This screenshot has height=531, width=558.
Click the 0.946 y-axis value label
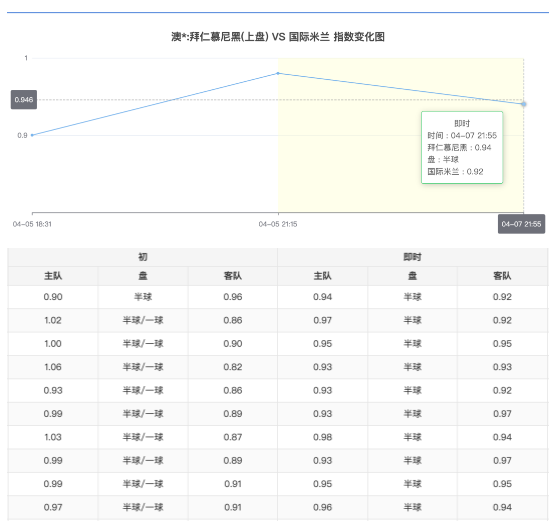click(x=24, y=100)
